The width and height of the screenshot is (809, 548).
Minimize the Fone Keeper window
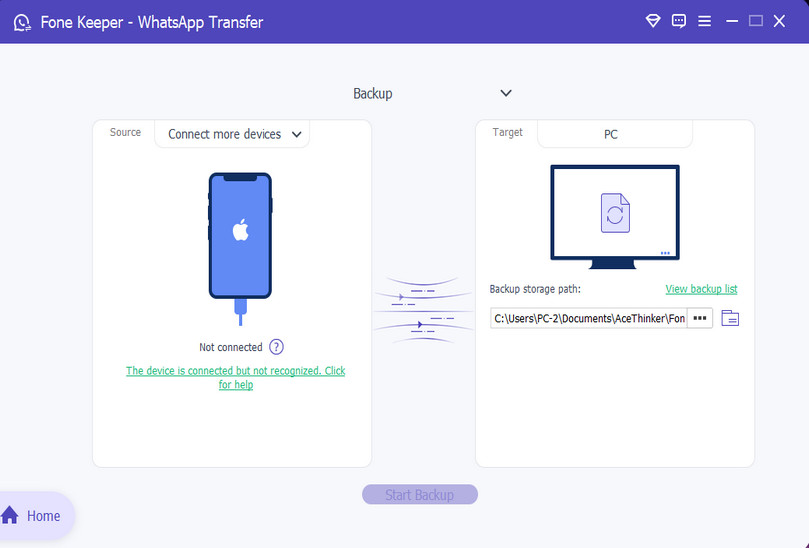click(x=732, y=21)
